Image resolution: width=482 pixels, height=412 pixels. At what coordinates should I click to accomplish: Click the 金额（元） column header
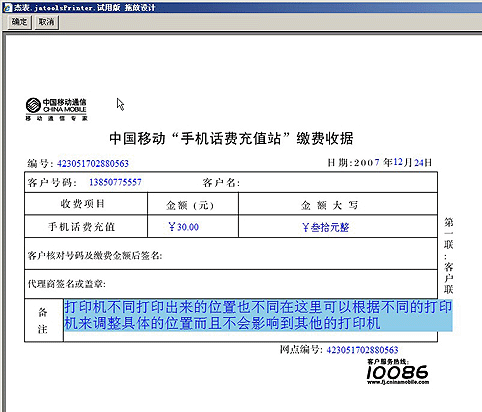coord(190,205)
